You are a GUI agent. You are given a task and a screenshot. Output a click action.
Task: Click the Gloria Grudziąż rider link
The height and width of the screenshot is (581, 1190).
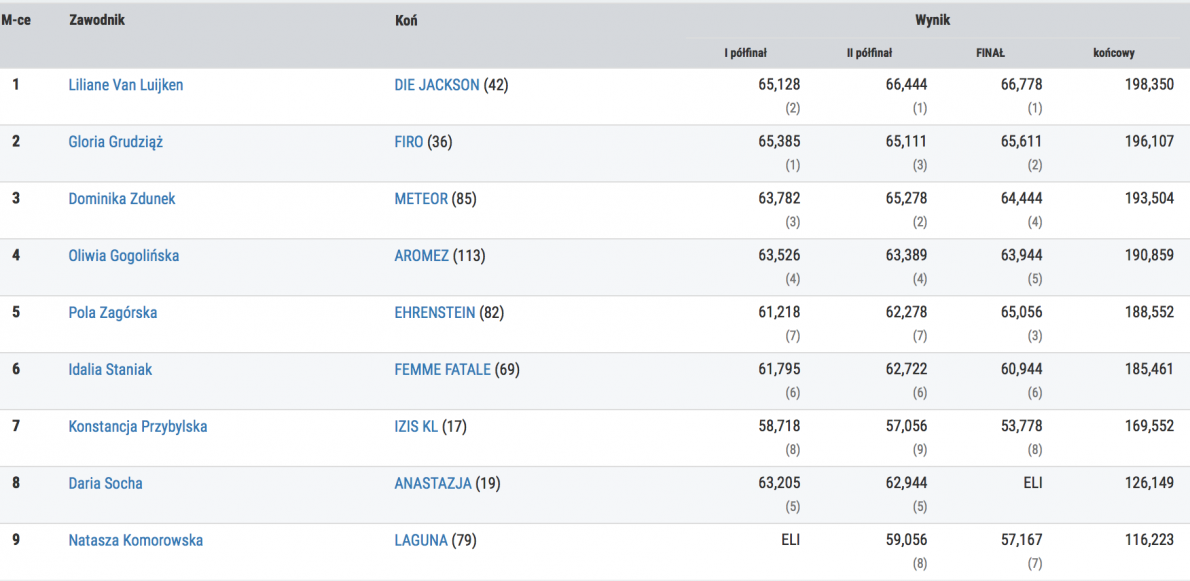tap(115, 142)
